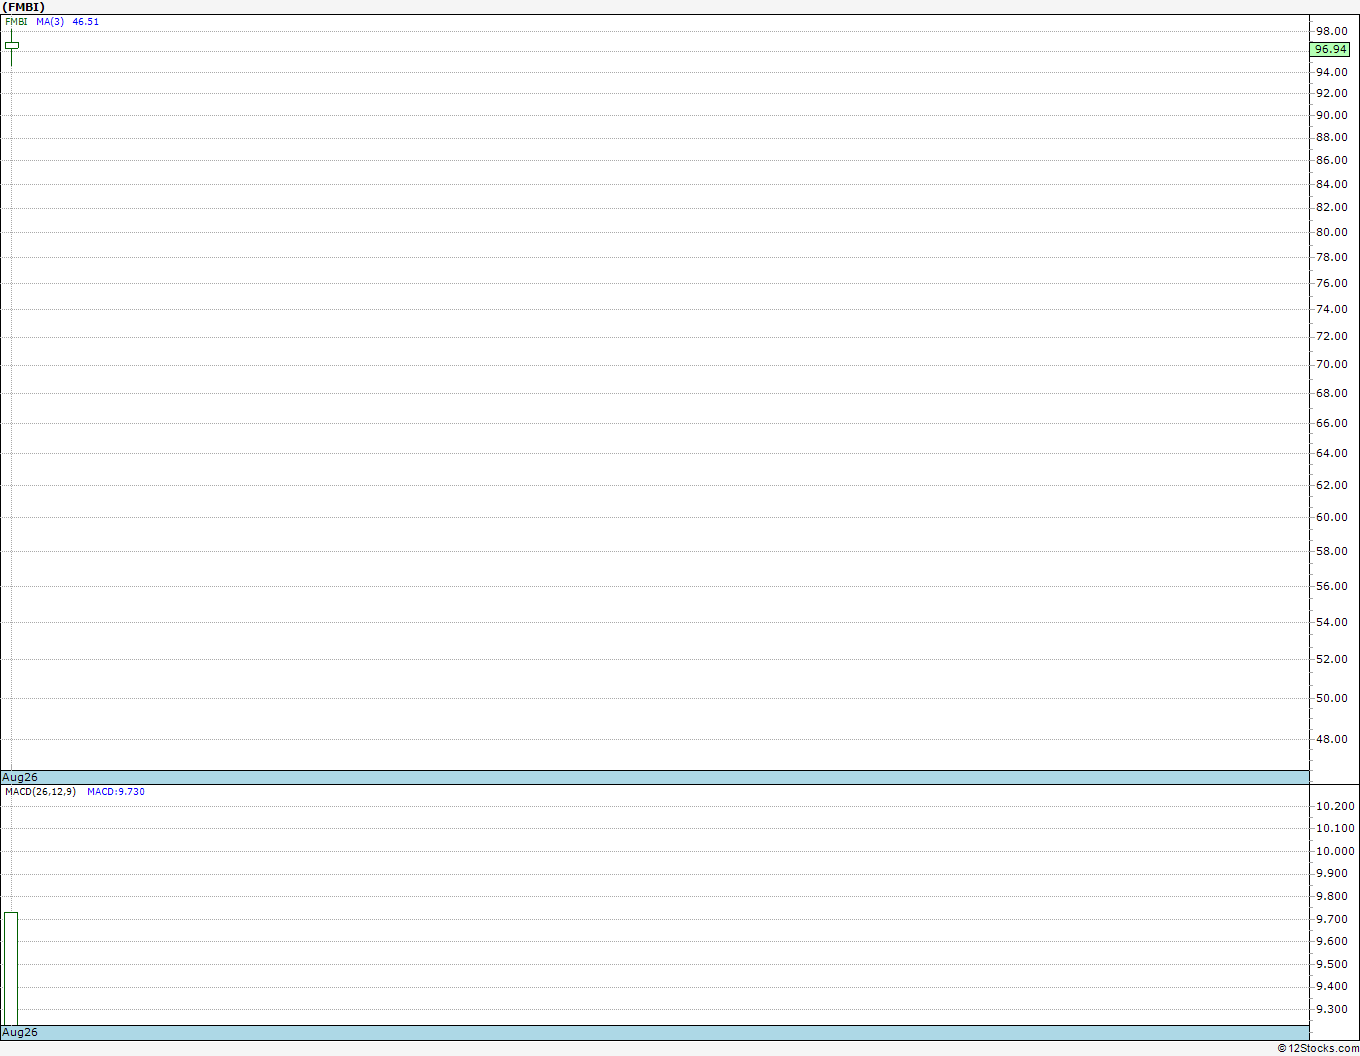Screen dimensions: 1360x1056
Task: Click the Aug26 date on price axis
Action: pos(20,777)
